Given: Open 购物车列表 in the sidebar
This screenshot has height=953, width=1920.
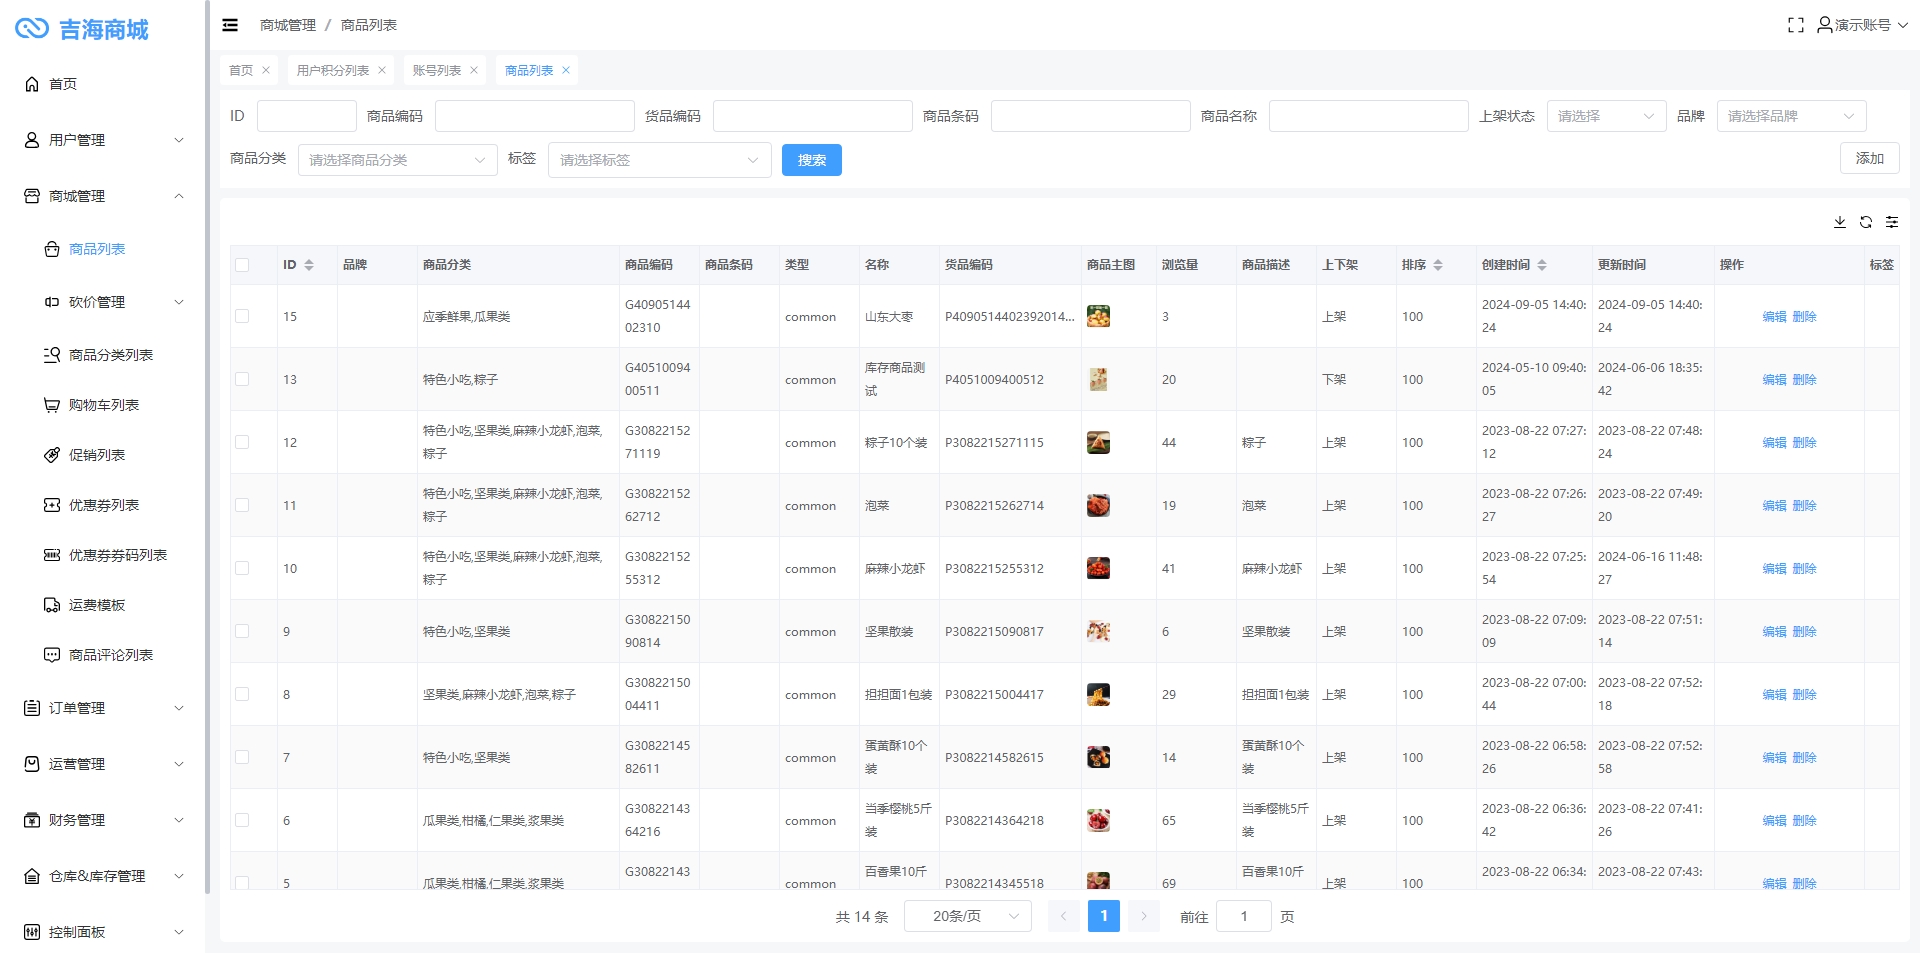Looking at the screenshot, I should (x=103, y=405).
